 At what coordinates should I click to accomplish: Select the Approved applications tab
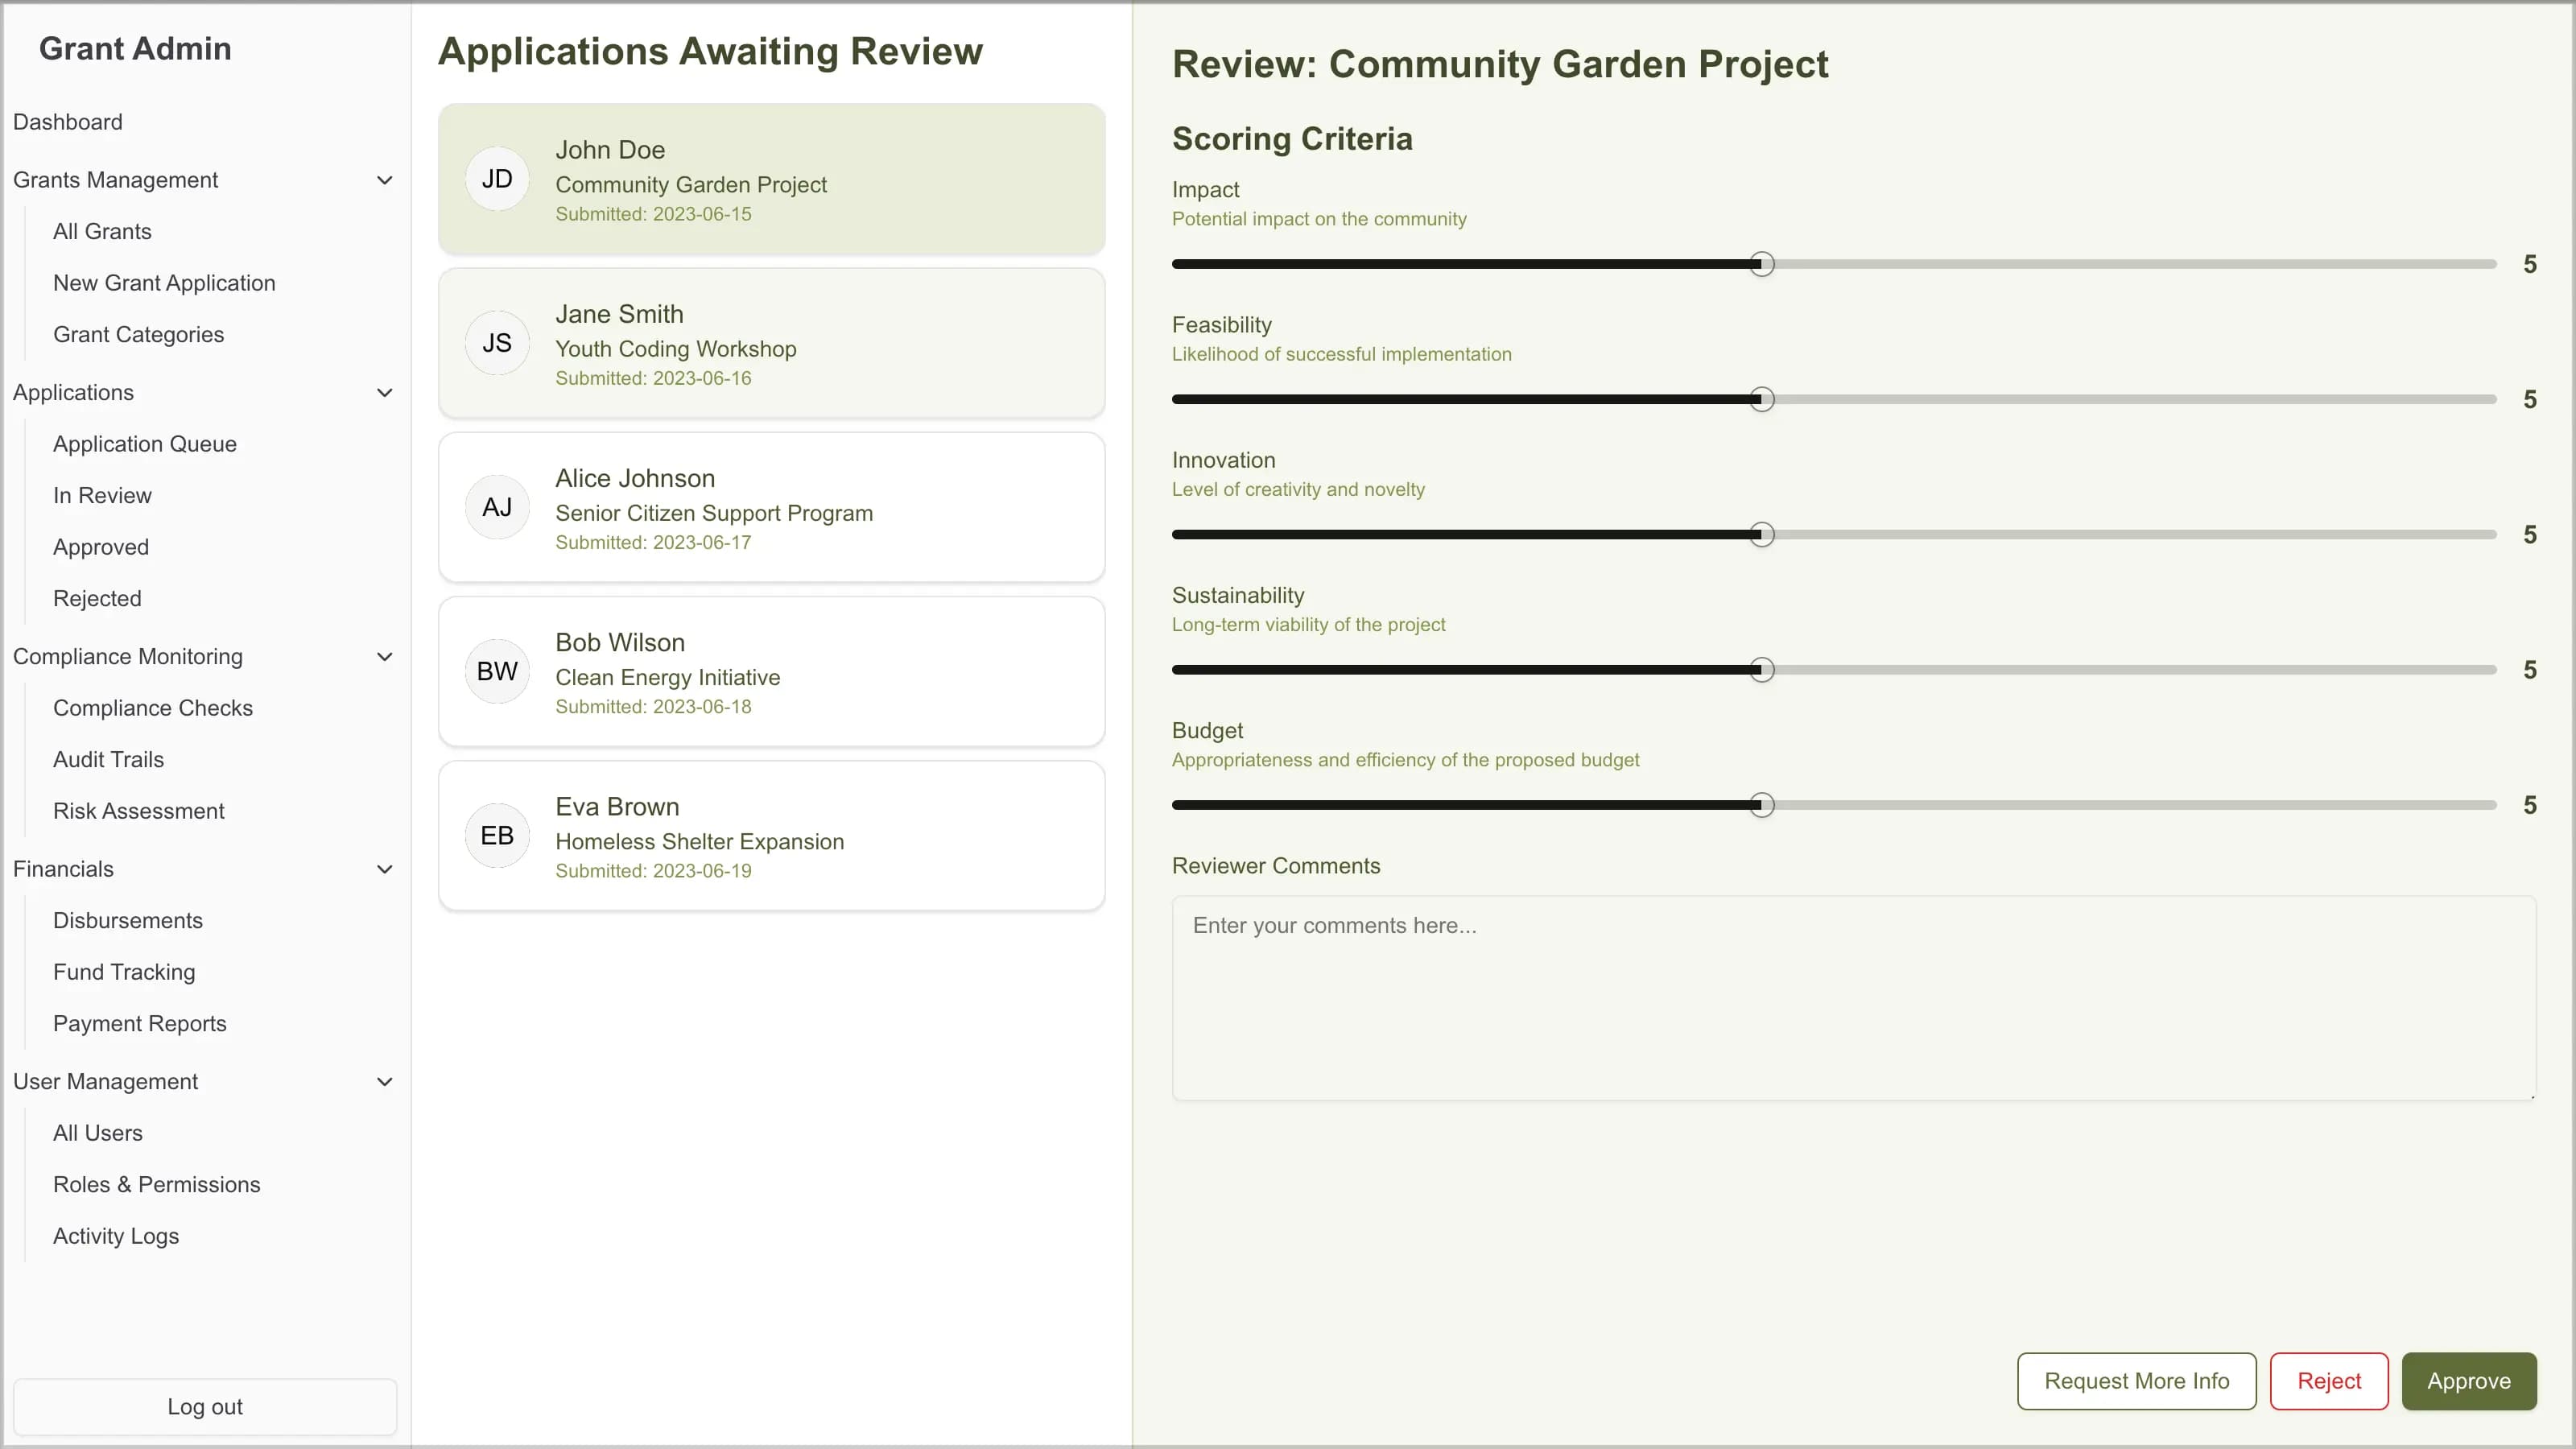click(x=101, y=547)
